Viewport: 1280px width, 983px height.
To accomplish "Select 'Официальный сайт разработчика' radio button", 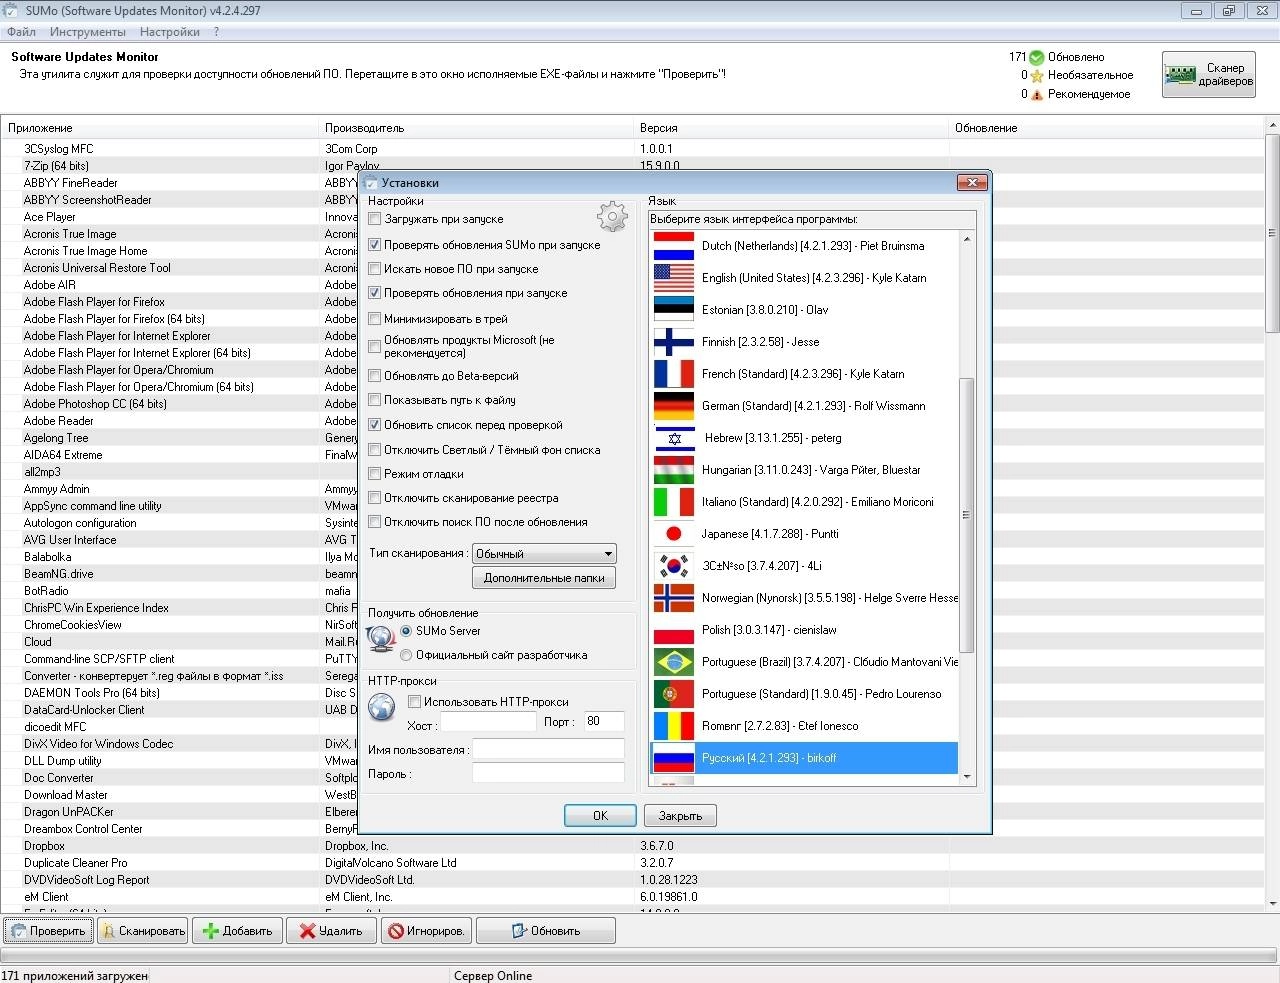I will [x=406, y=655].
